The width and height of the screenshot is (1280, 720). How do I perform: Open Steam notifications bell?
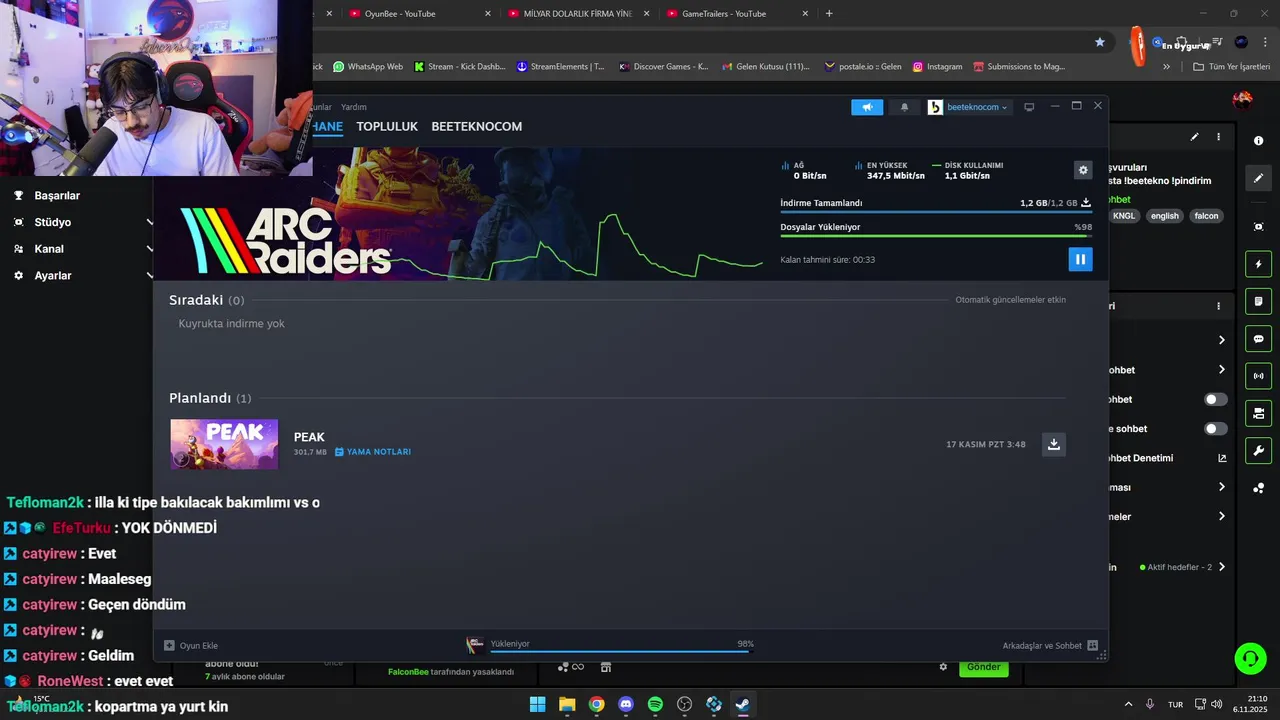pos(904,107)
